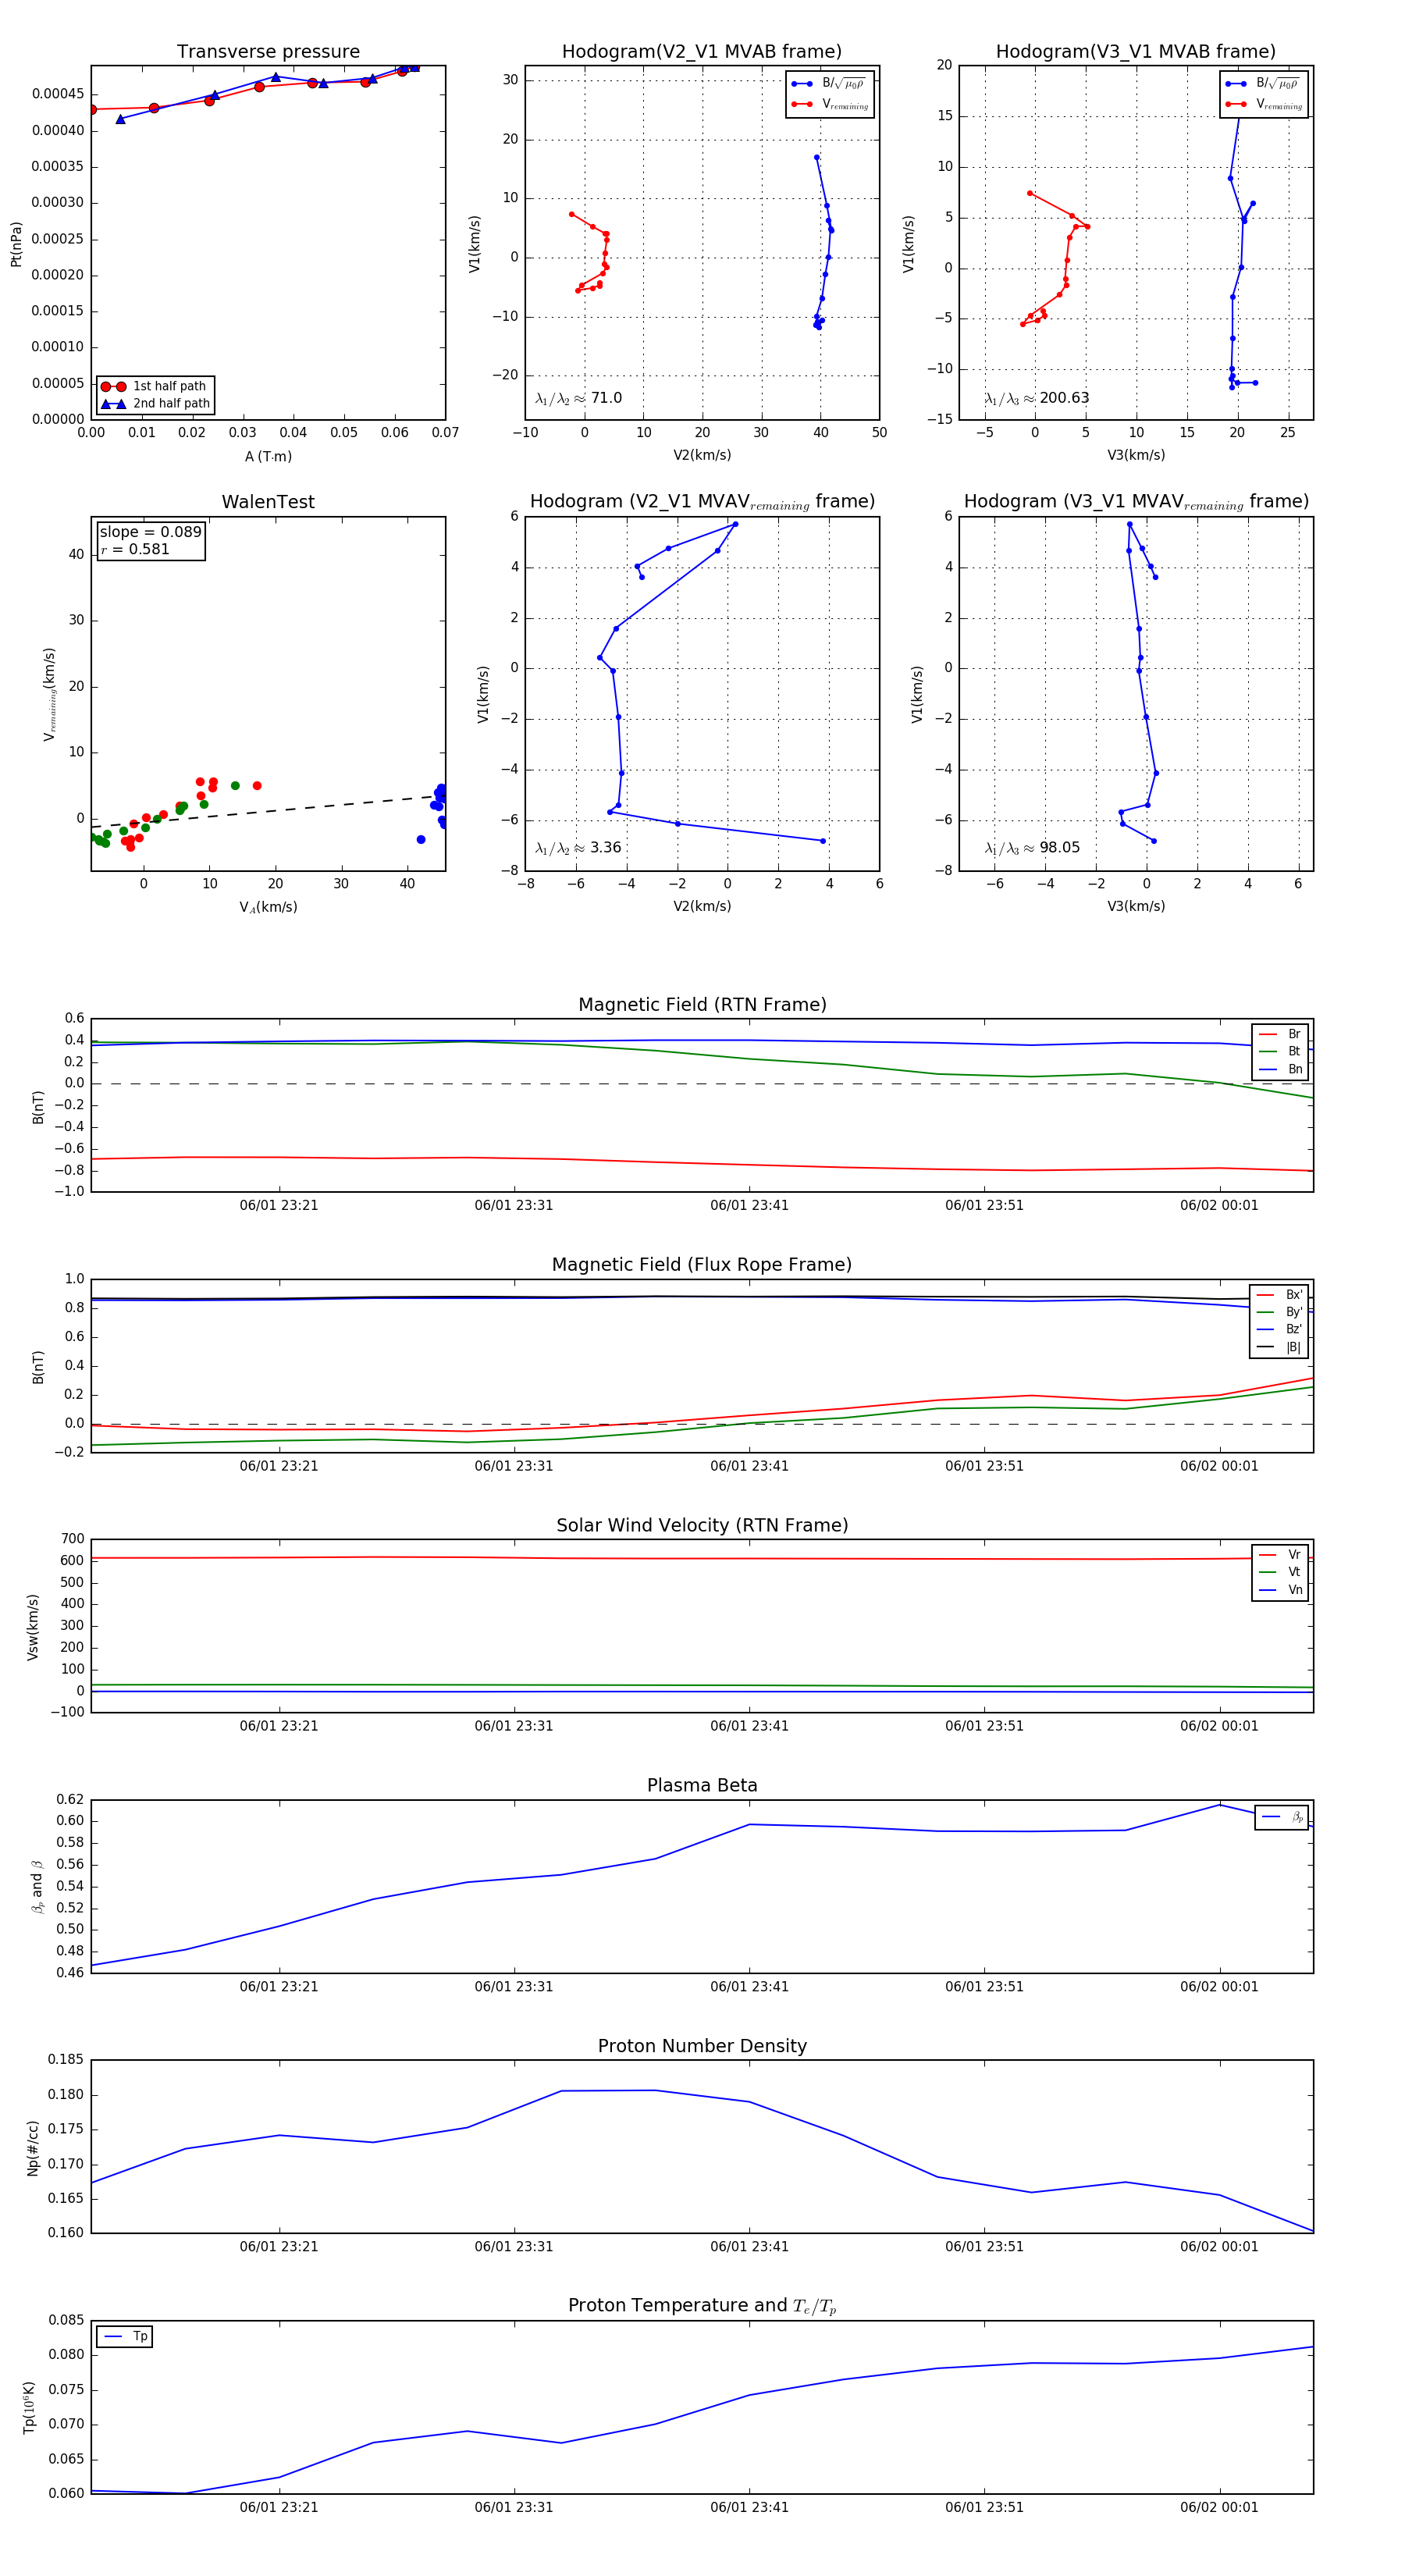Screen dimensions: 1405x2576
Task: Click B/√μ0ρ legend in V2_V1 MVAB hodogram
Action: [x=829, y=84]
